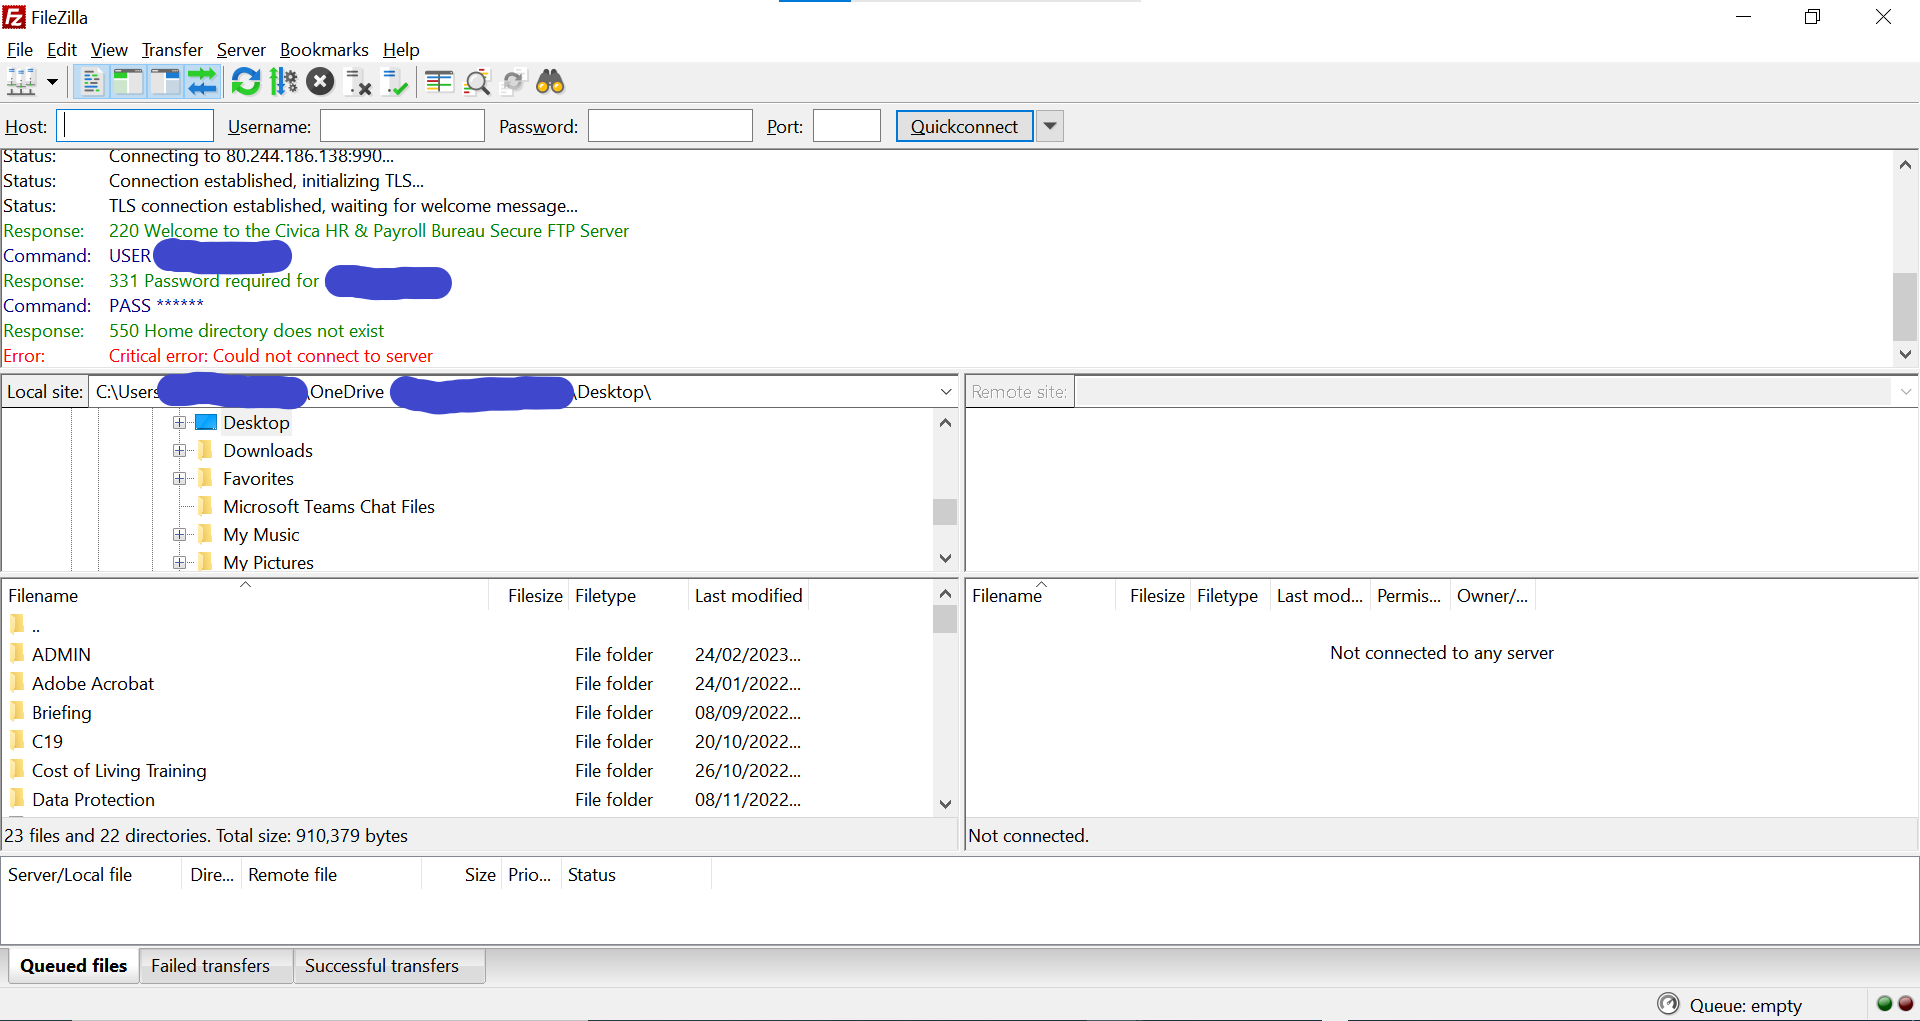Open the View menu

pyautogui.click(x=109, y=50)
